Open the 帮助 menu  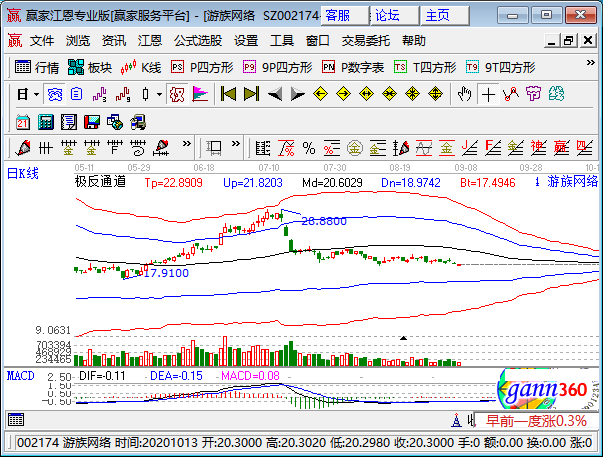pyautogui.click(x=414, y=40)
